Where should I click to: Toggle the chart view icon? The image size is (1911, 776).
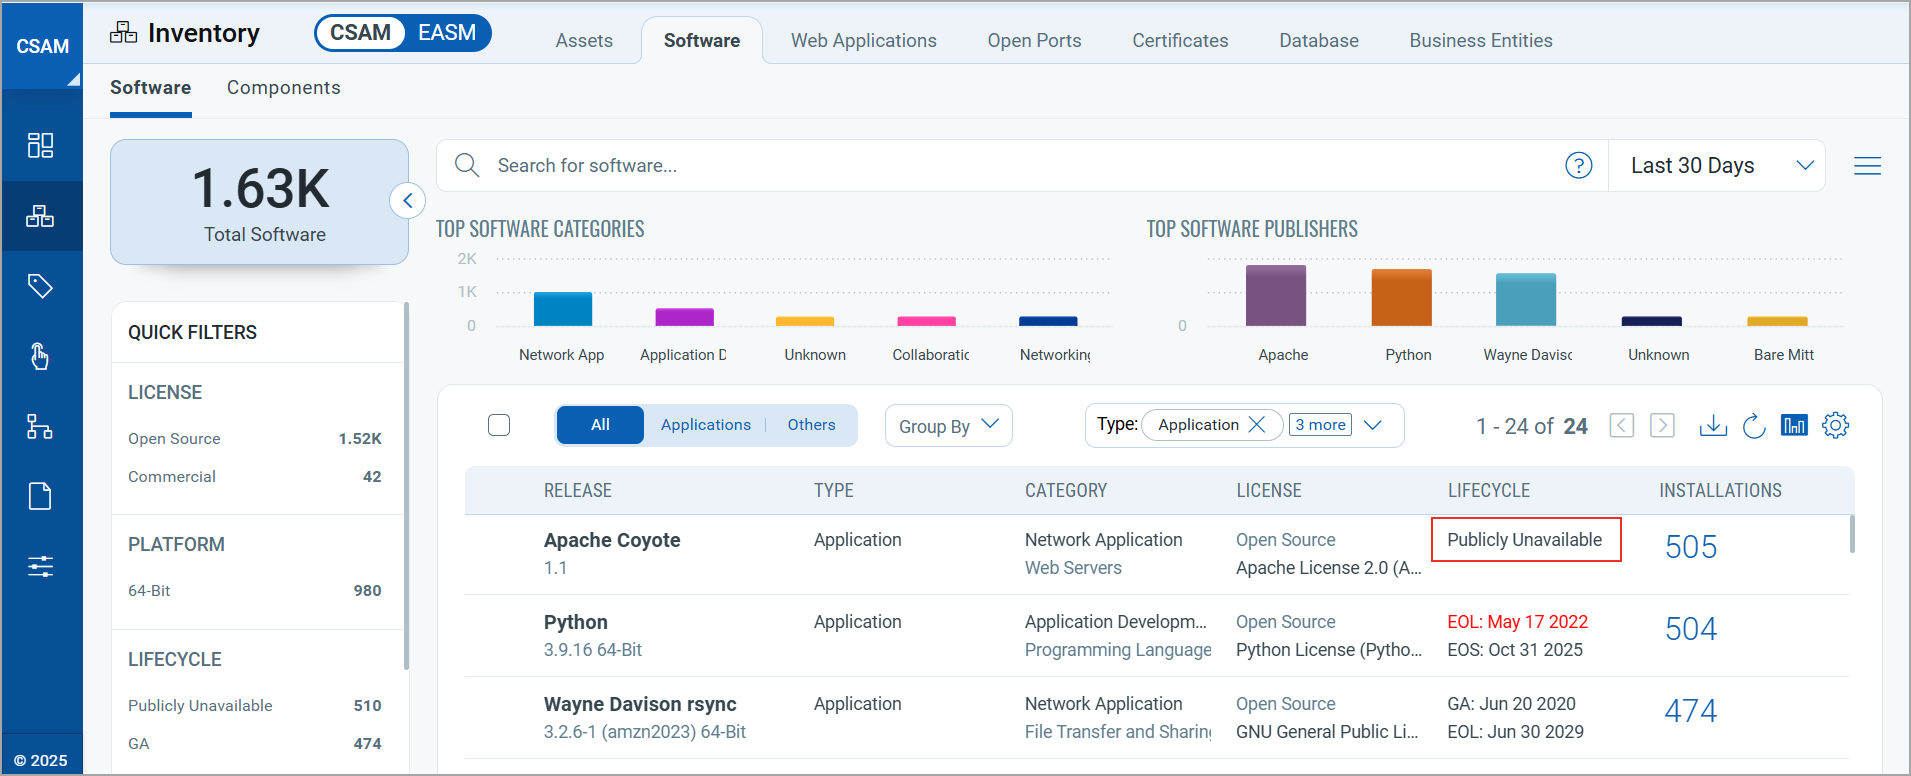pyautogui.click(x=1794, y=425)
